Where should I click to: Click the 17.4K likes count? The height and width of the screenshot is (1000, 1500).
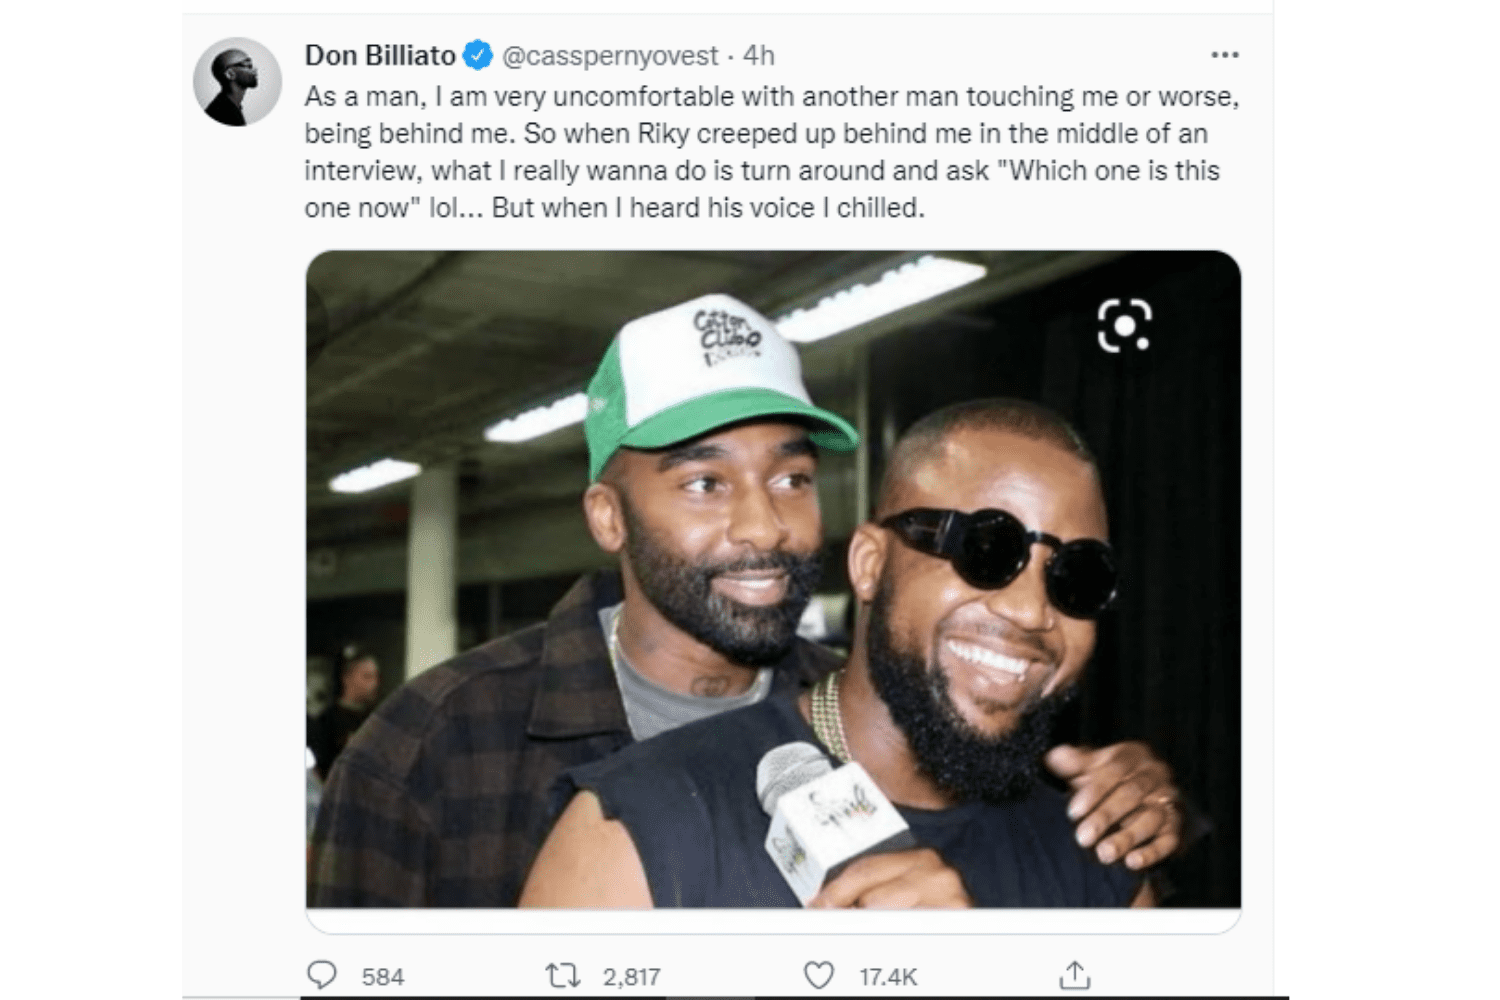[887, 977]
